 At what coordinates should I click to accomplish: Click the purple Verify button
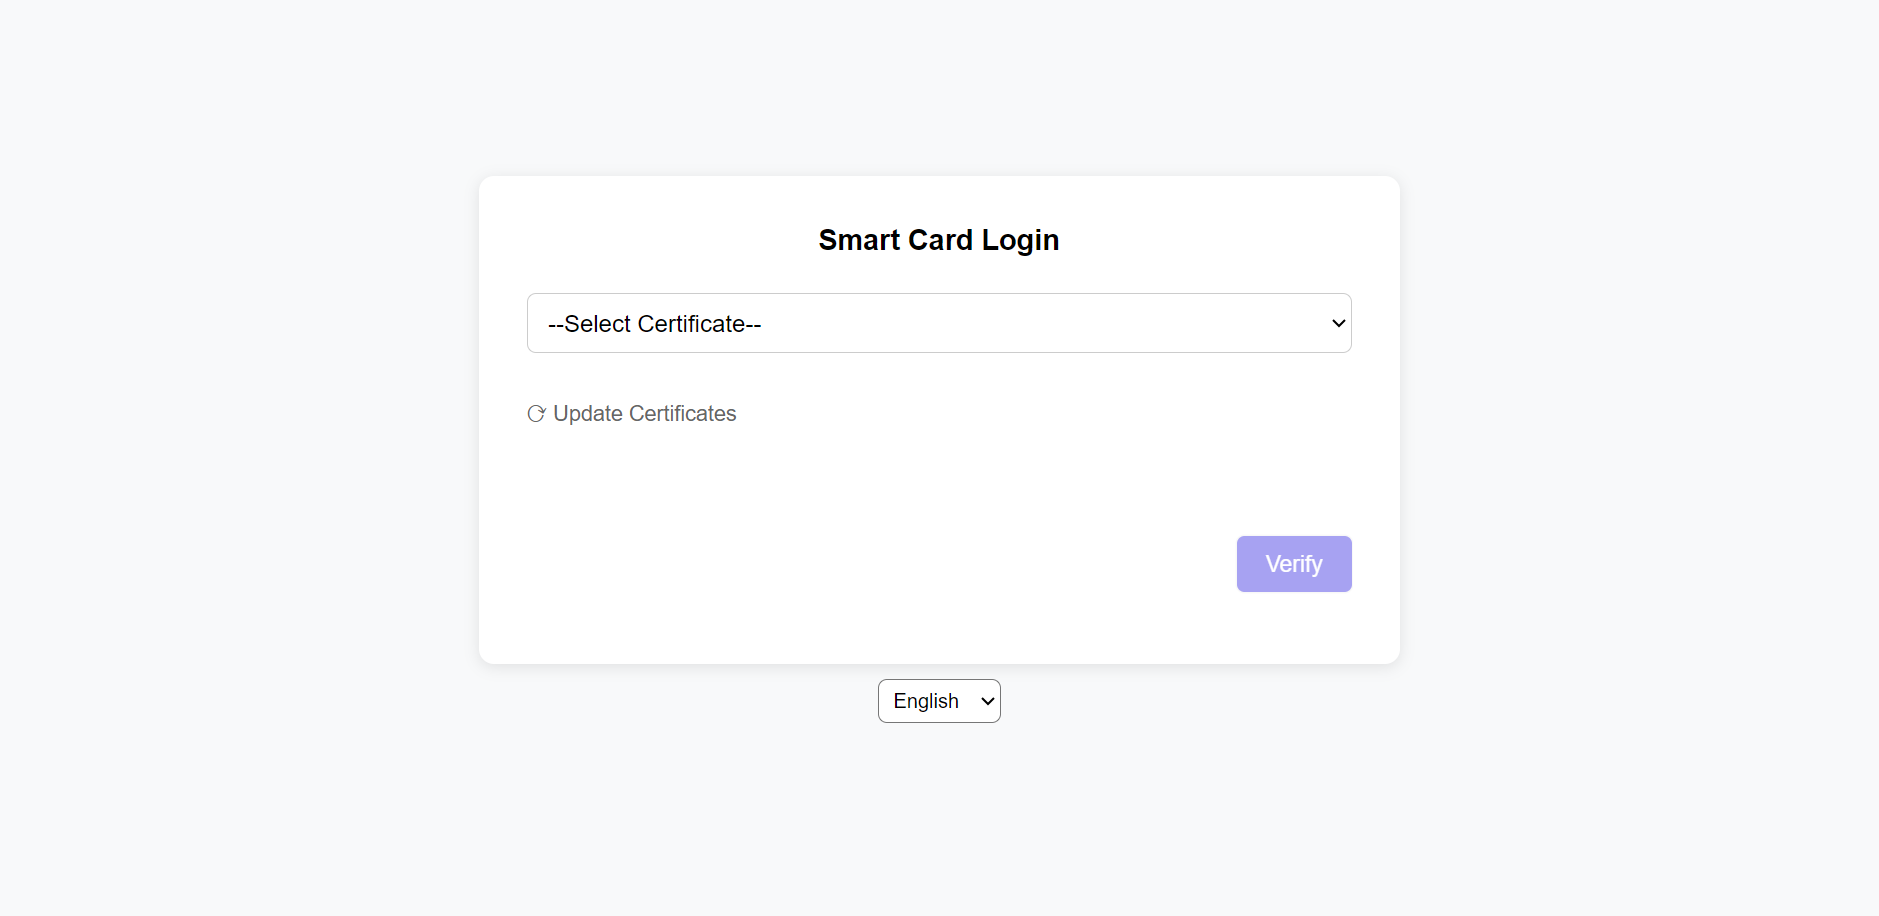1294,564
